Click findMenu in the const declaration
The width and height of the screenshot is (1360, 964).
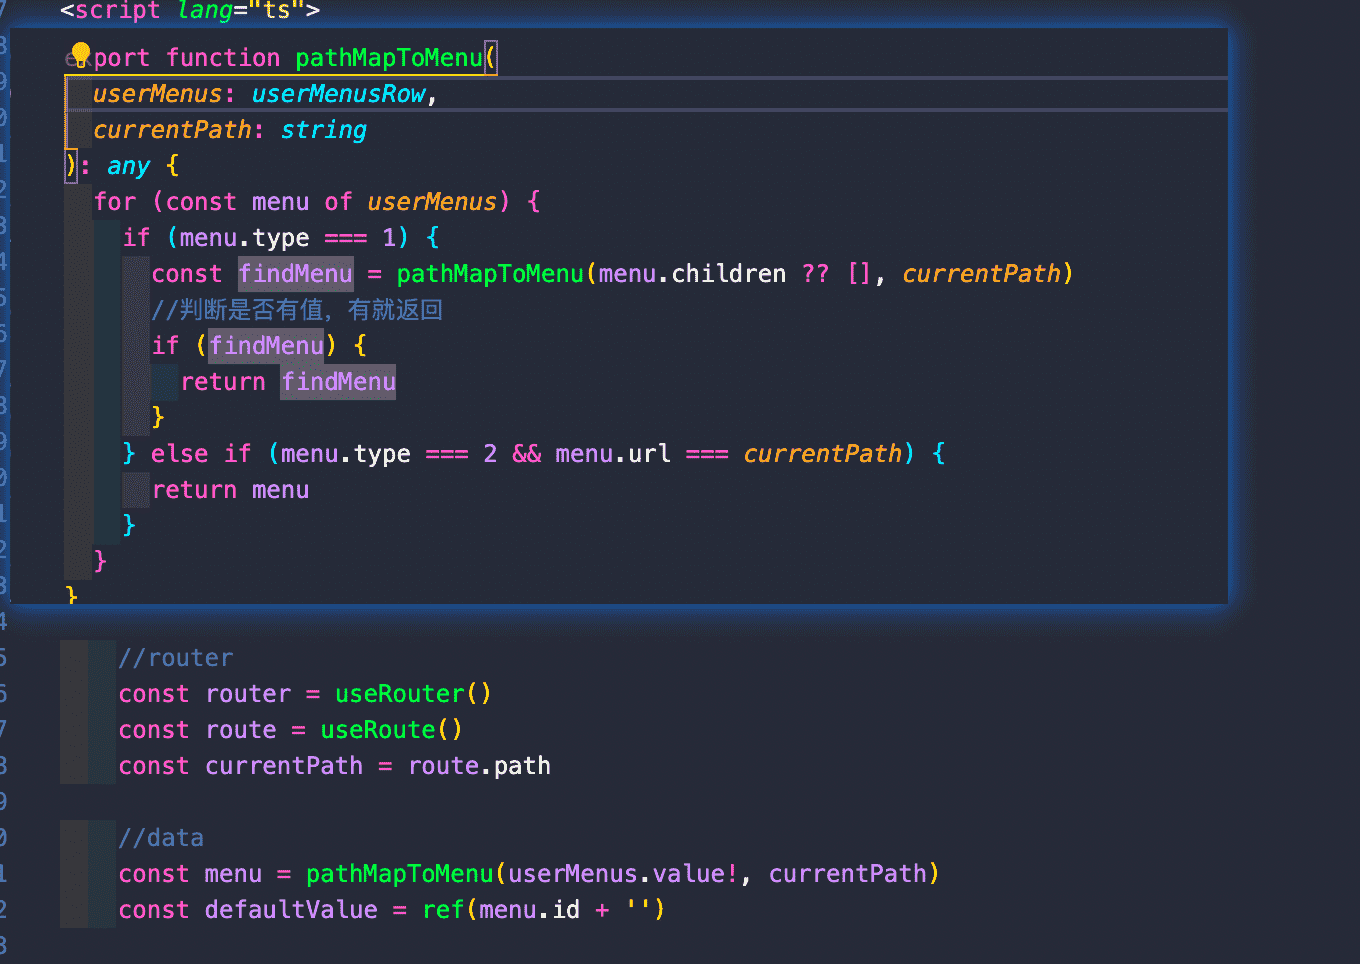pos(296,274)
